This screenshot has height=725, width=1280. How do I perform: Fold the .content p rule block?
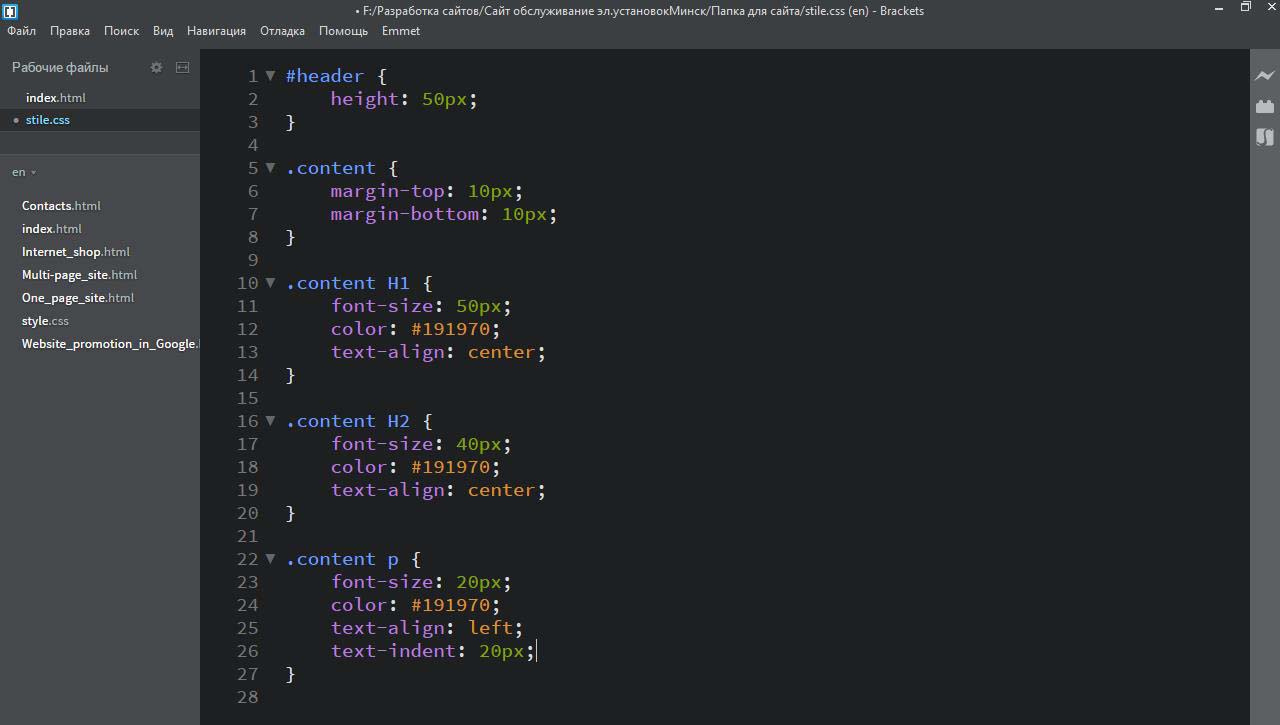270,559
